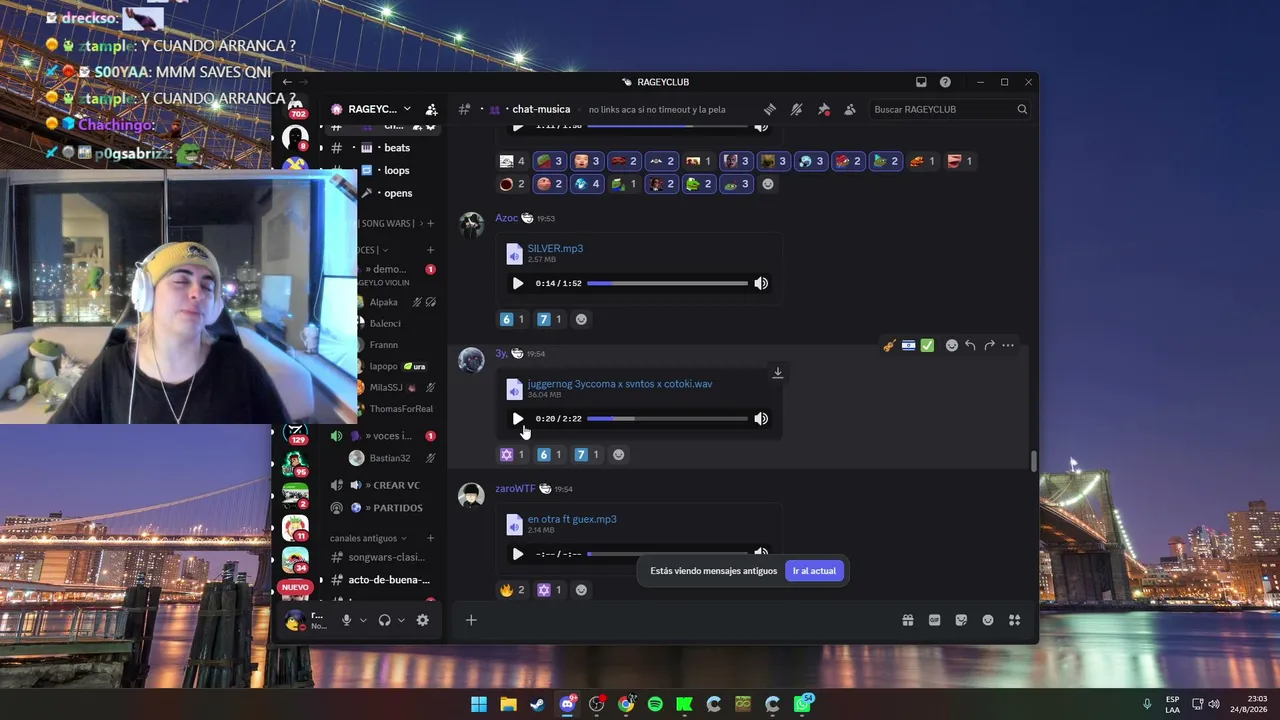Open headphone output options dropdown
Viewport: 1280px width, 720px height.
point(401,620)
